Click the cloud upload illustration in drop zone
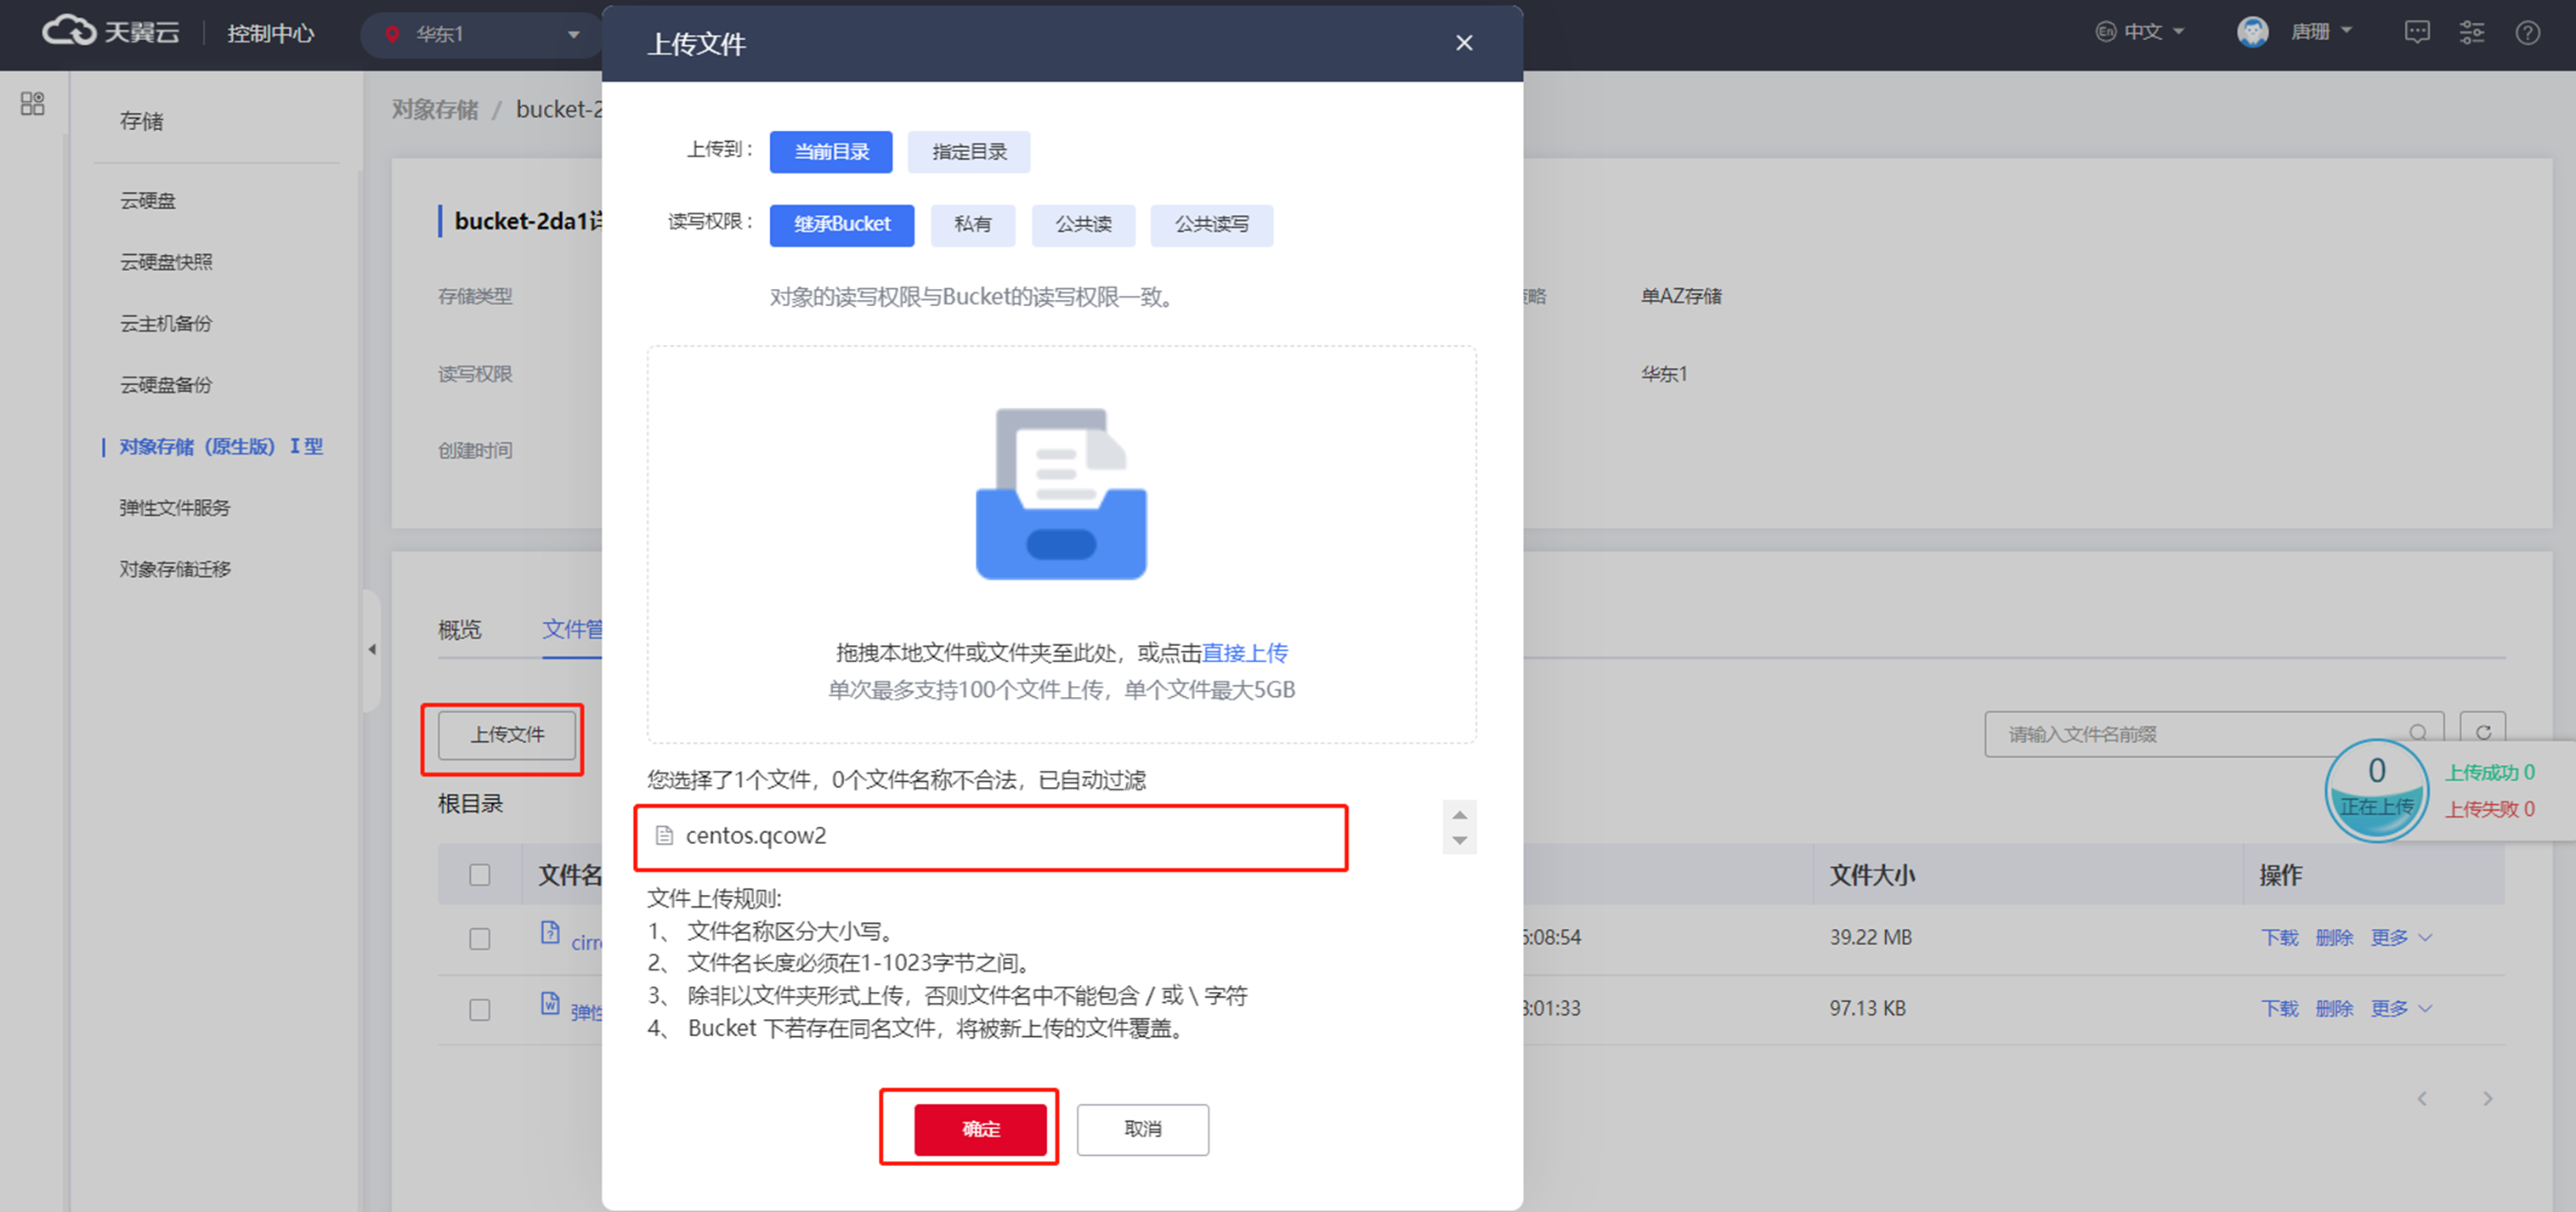 click(1060, 494)
